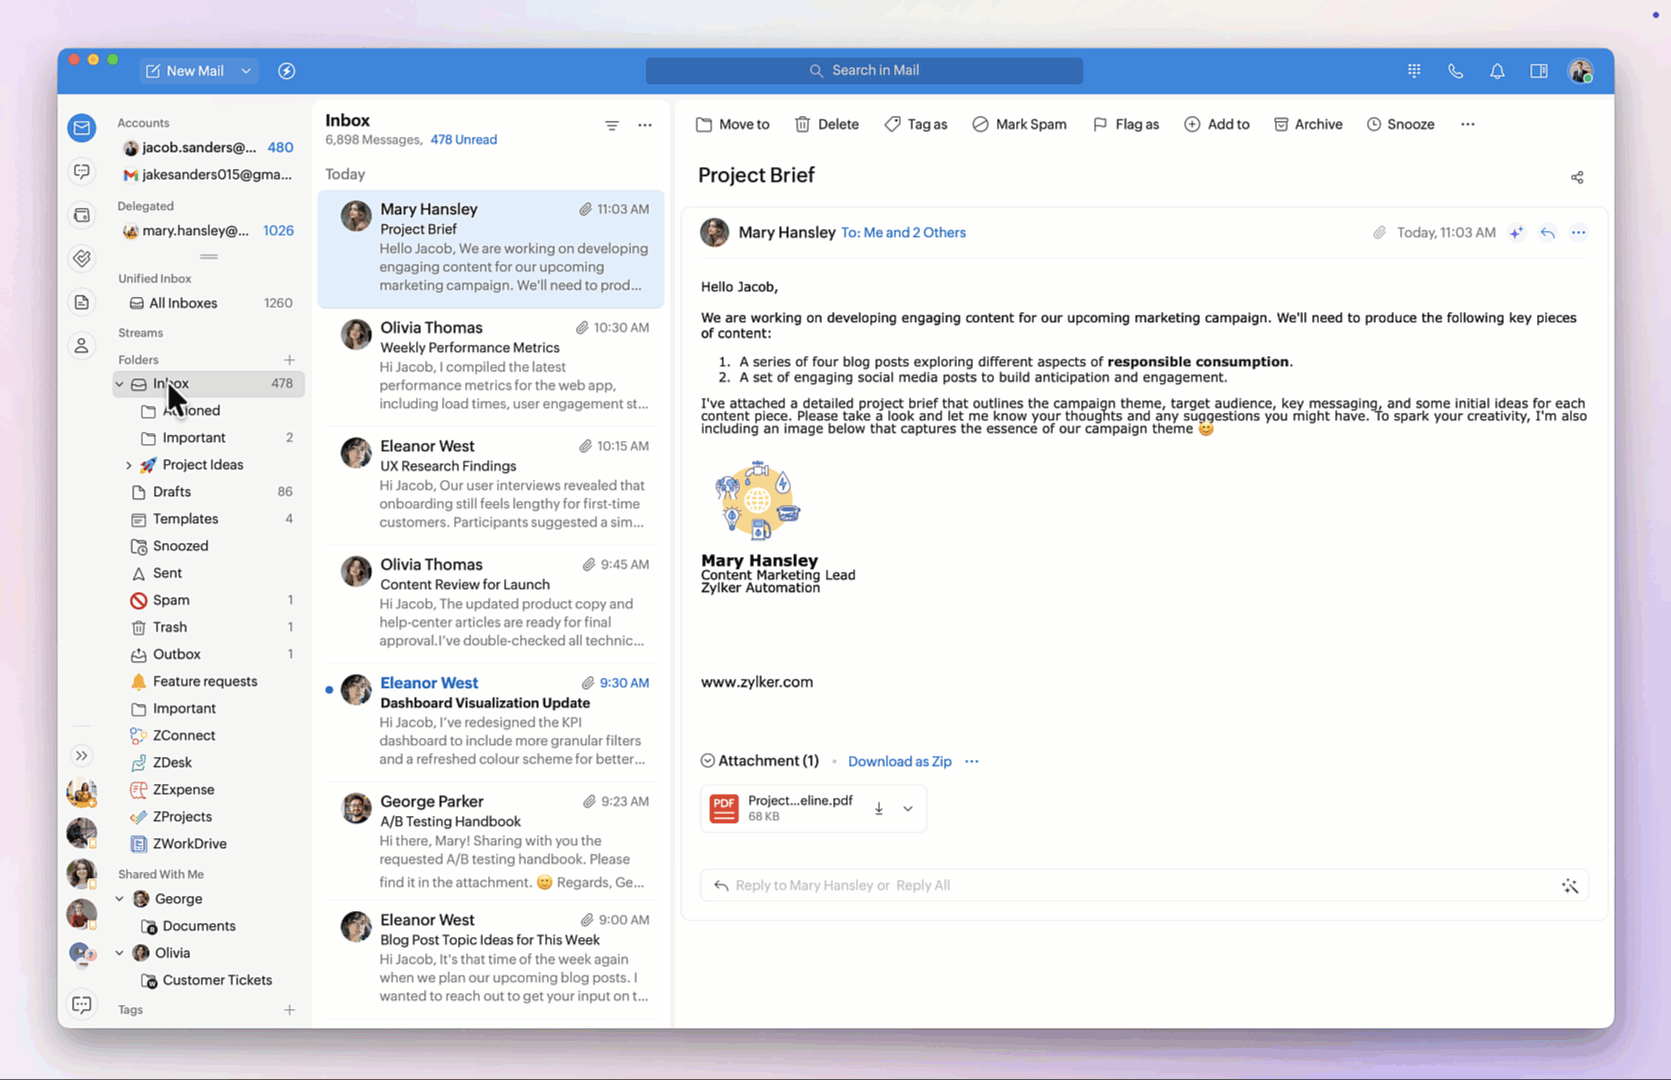
Task: Open the calendar icon in left rail
Action: [x=82, y=215]
